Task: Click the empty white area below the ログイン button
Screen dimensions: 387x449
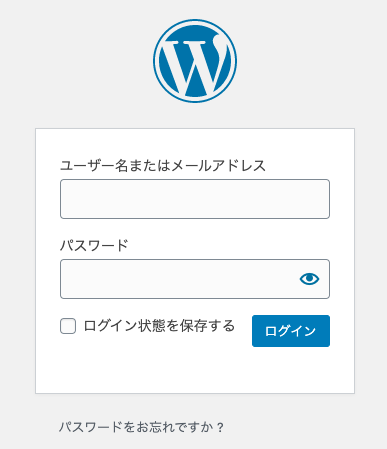Action: pos(291,370)
